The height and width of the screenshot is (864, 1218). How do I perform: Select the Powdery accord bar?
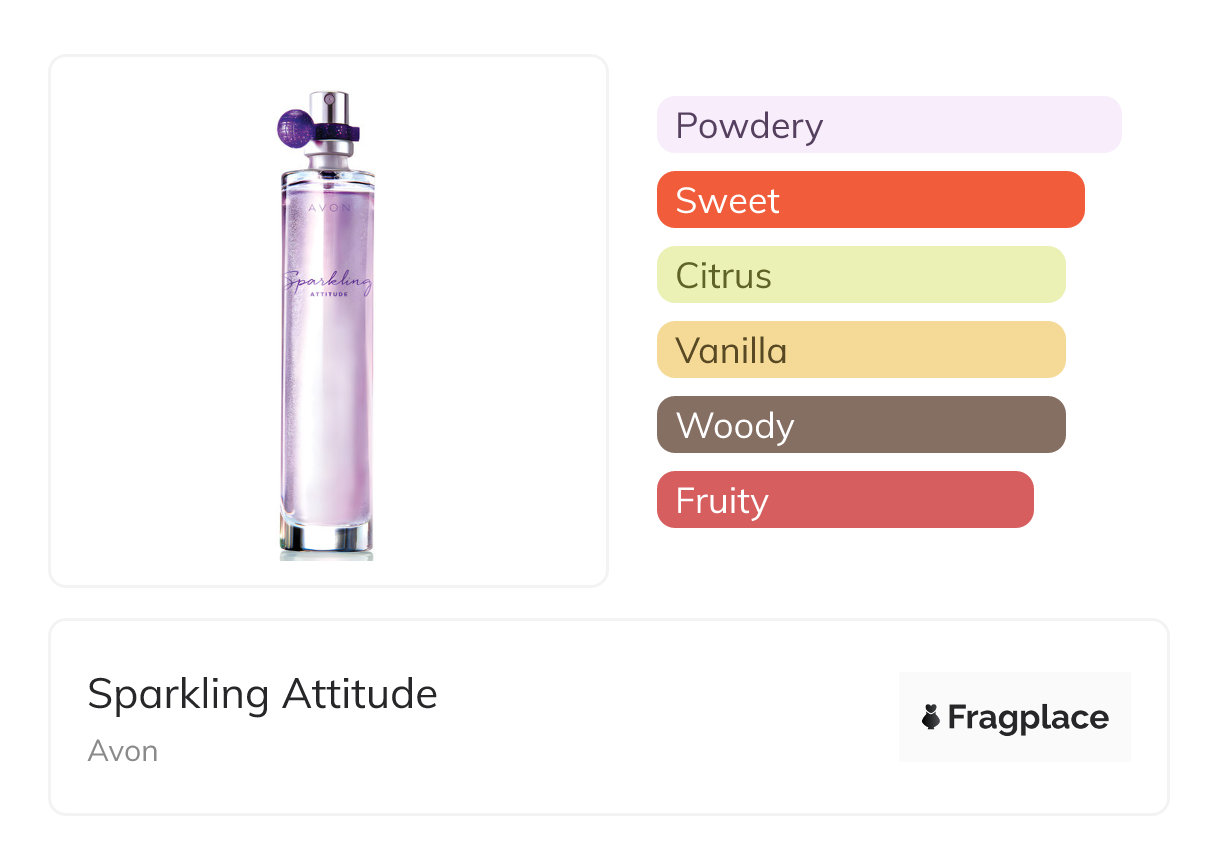[x=888, y=125]
